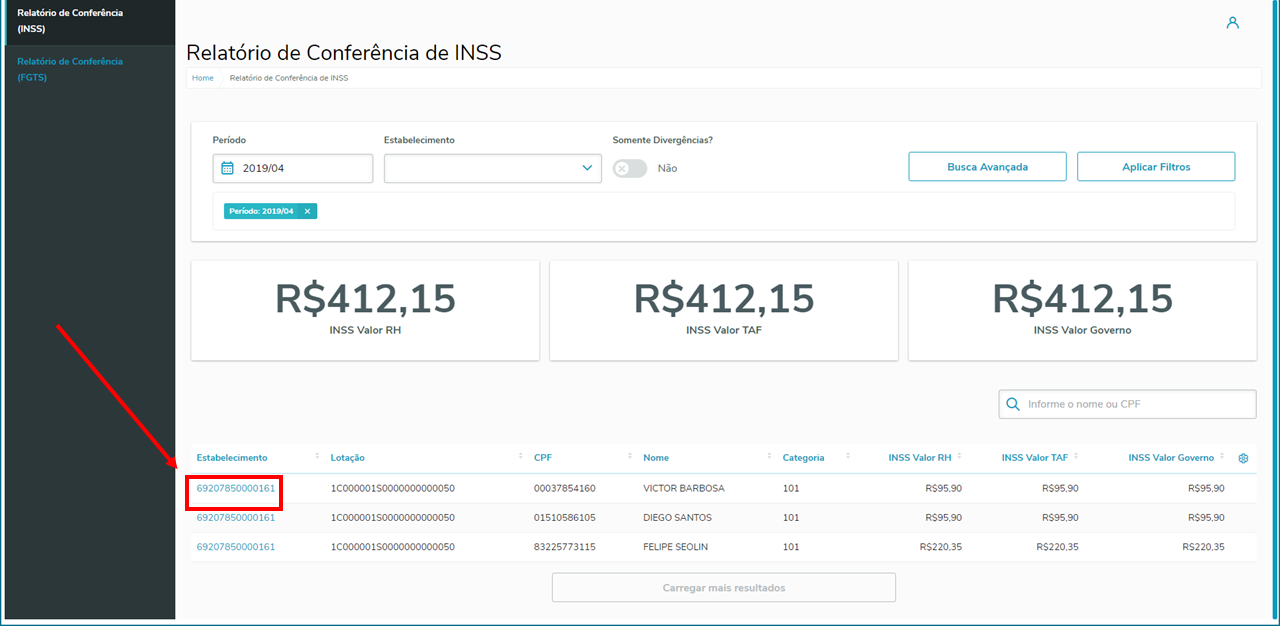Select the name DIEGO SANTOS
Image resolution: width=1280 pixels, height=626 pixels.
(x=680, y=518)
